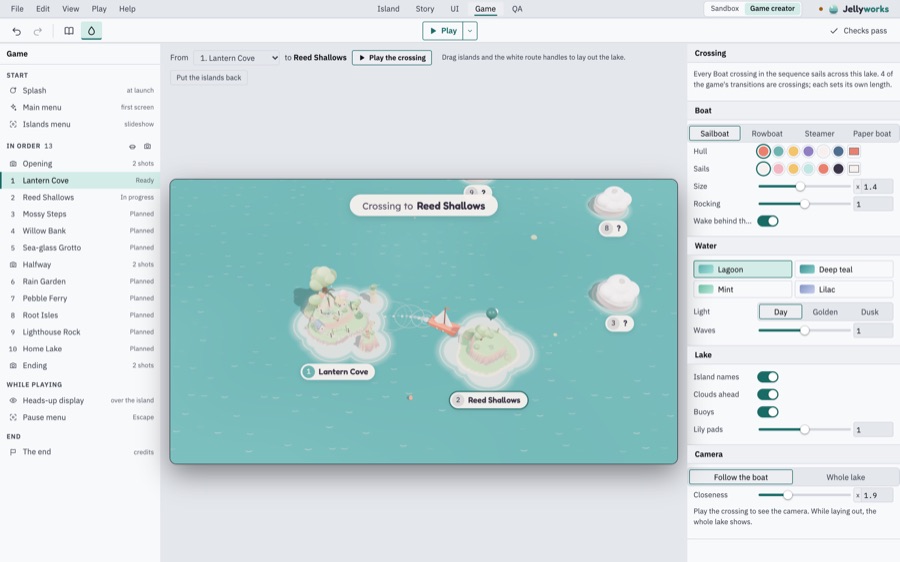Viewport: 900px width, 562px height.
Task: Expand the Play button dropdown arrow
Action: point(470,31)
